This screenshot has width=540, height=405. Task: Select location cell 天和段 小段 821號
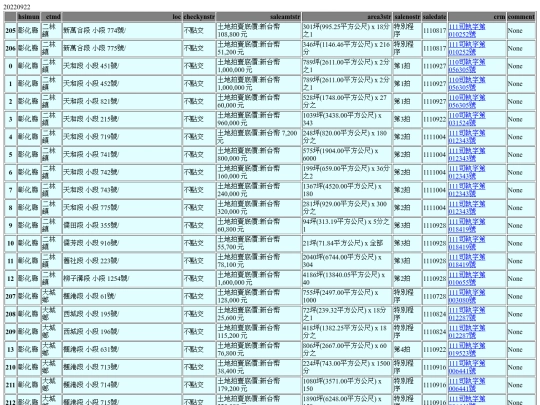point(122,102)
